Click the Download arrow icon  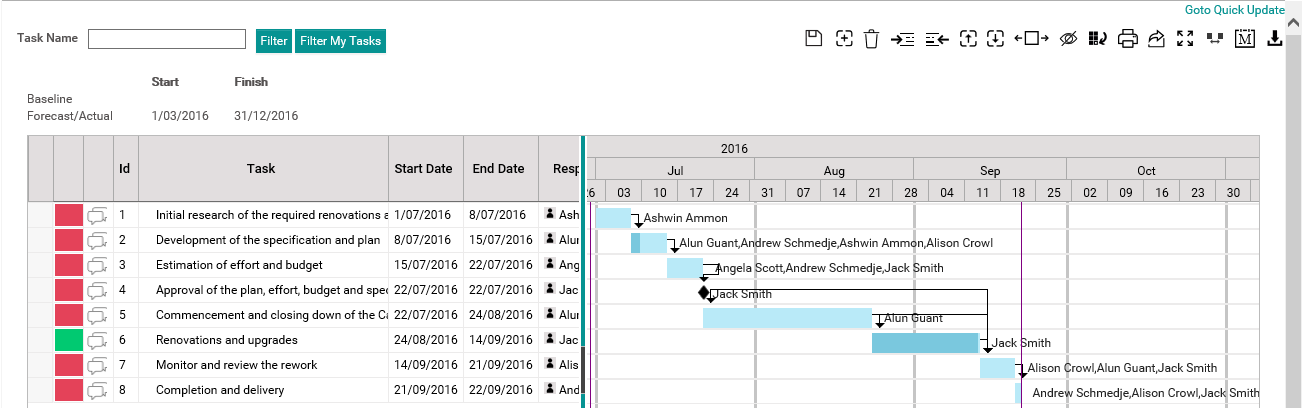click(1274, 39)
